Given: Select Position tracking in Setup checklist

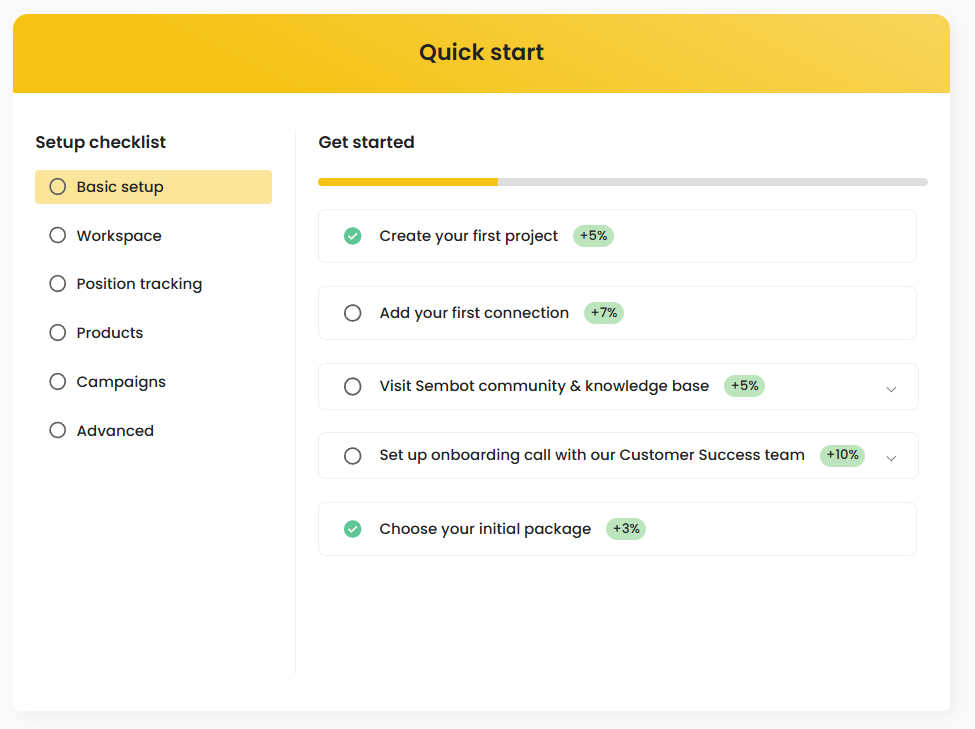Looking at the screenshot, I should tap(139, 284).
